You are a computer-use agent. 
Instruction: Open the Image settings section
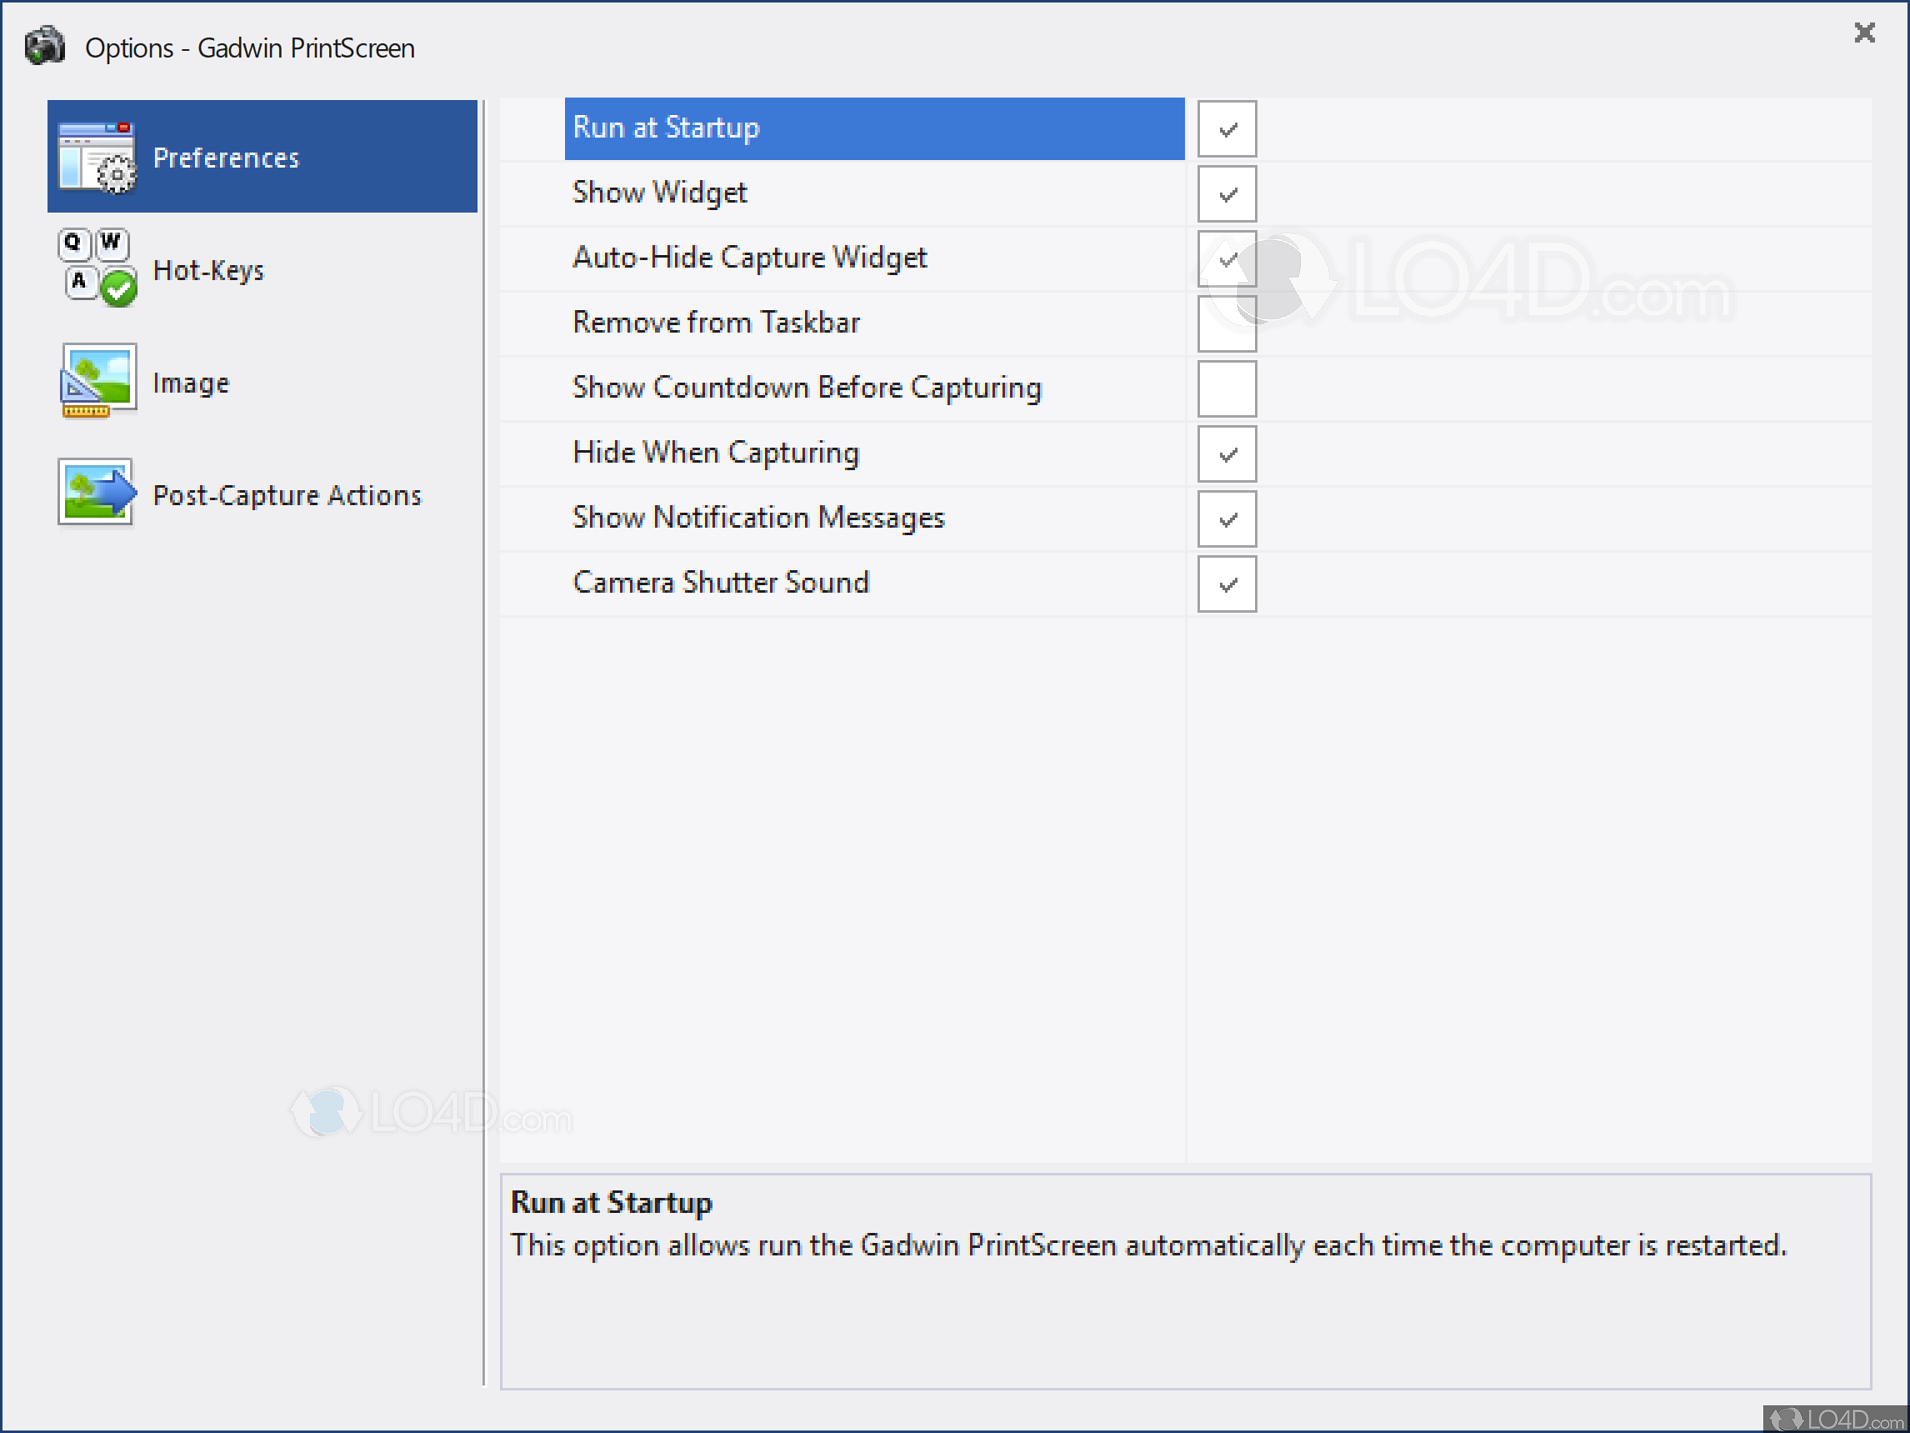pyautogui.click(x=262, y=382)
